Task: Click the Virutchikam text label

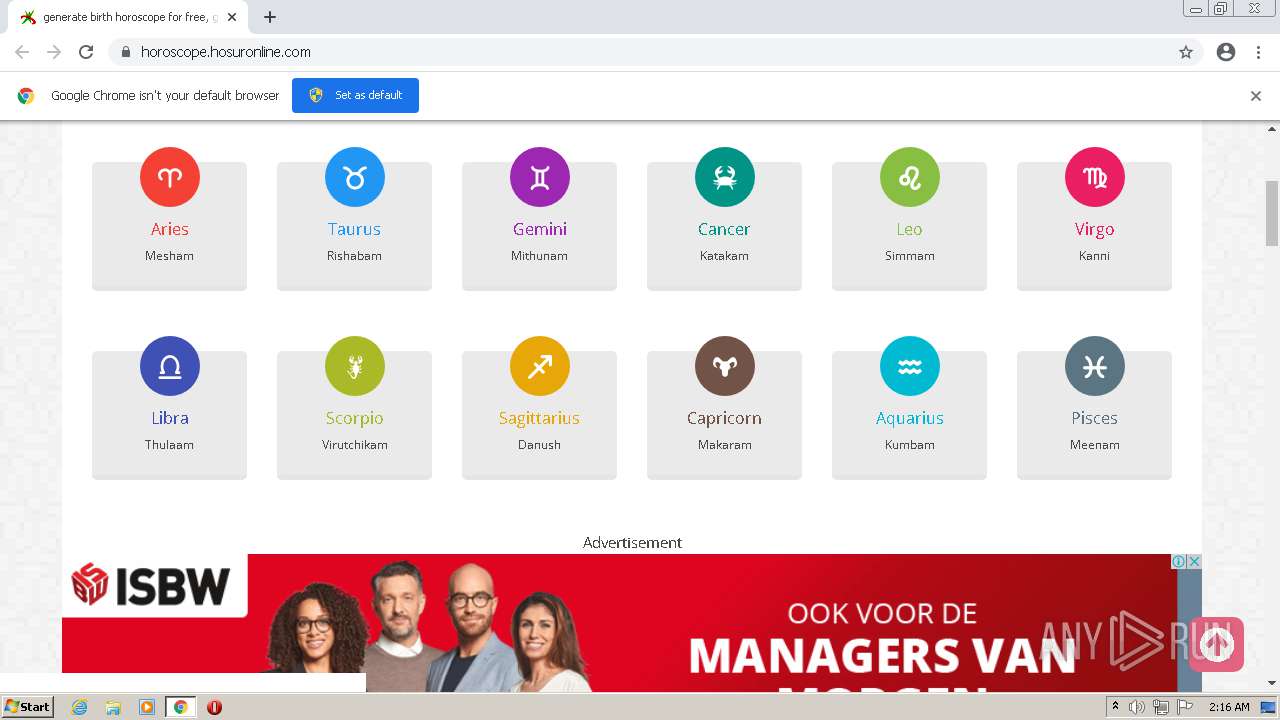Action: 355,445
